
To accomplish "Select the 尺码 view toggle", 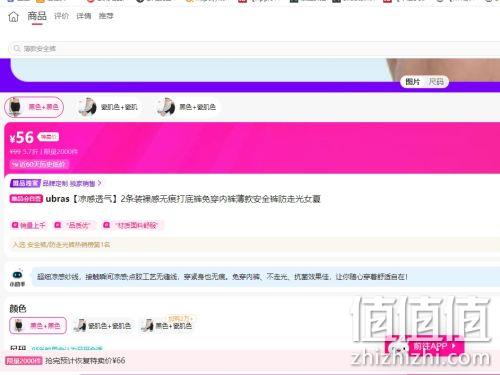I will point(436,82).
